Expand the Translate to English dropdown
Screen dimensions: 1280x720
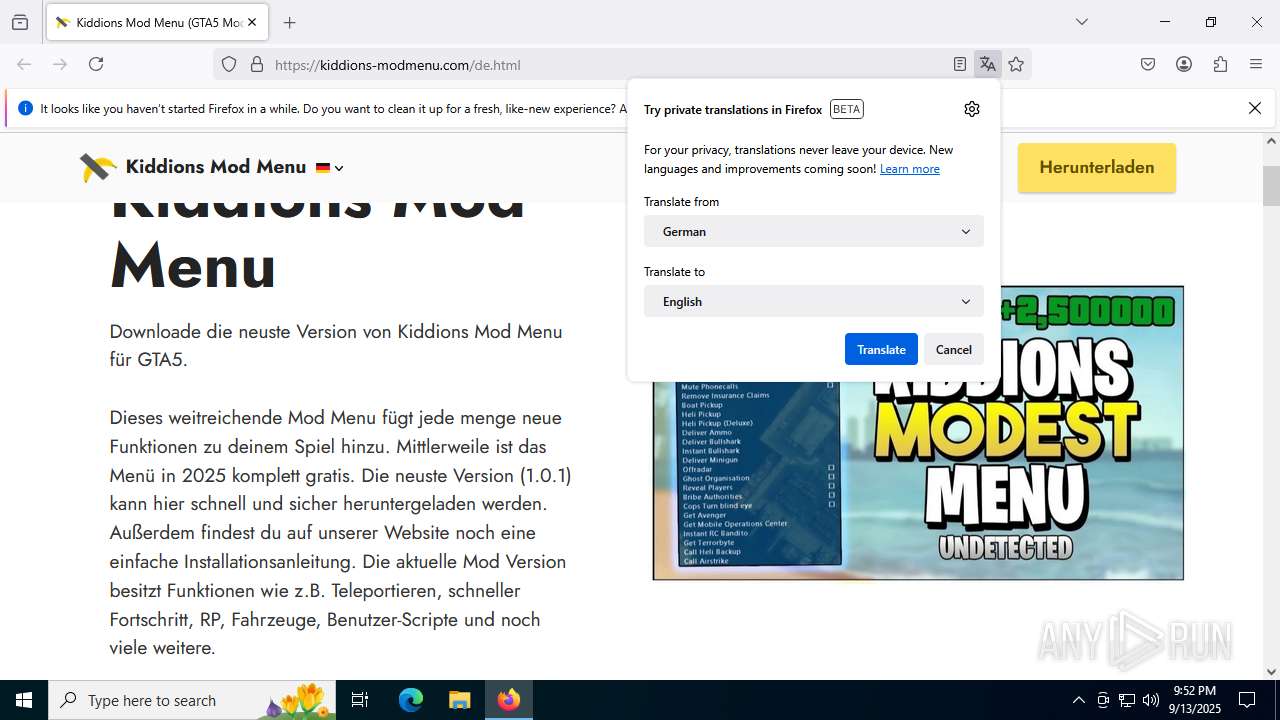814,301
